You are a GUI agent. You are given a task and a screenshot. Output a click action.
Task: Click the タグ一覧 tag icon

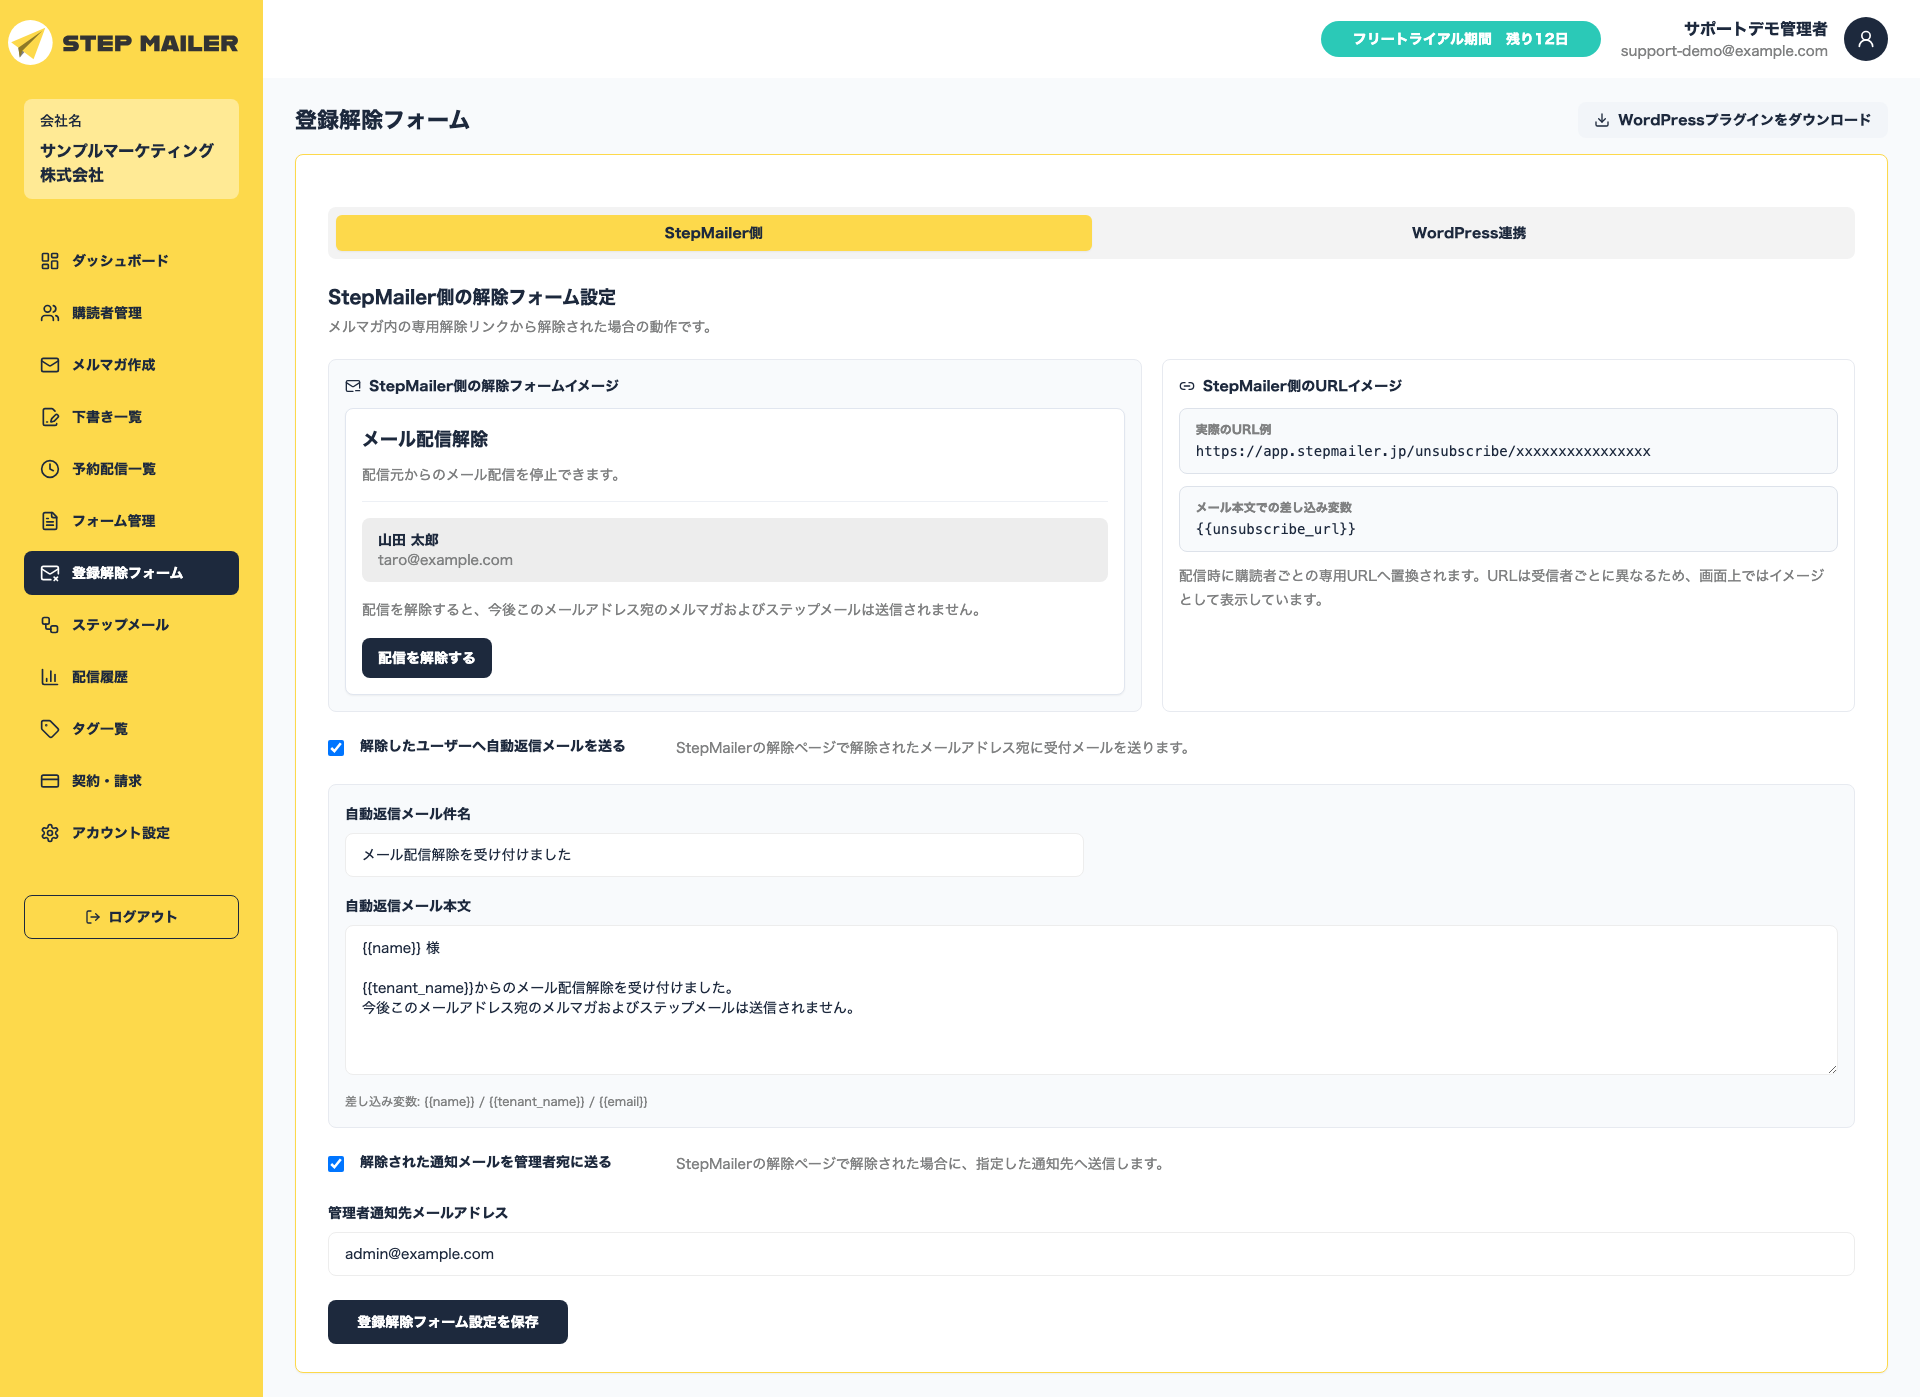coord(50,729)
